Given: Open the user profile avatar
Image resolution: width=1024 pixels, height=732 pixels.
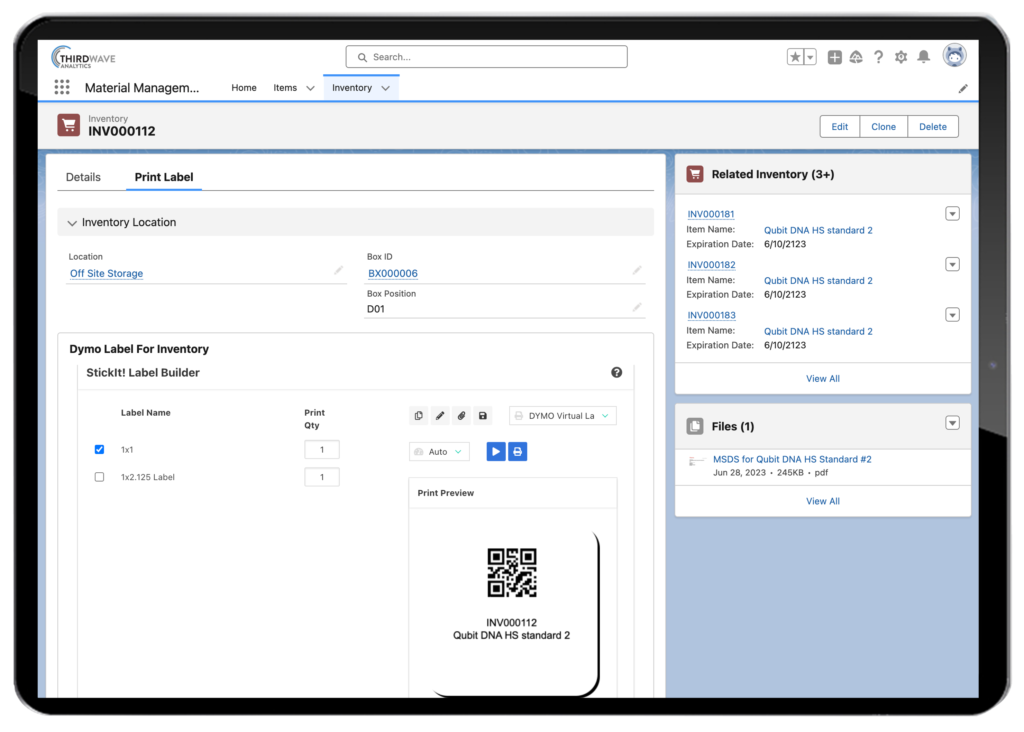Looking at the screenshot, I should [954, 56].
